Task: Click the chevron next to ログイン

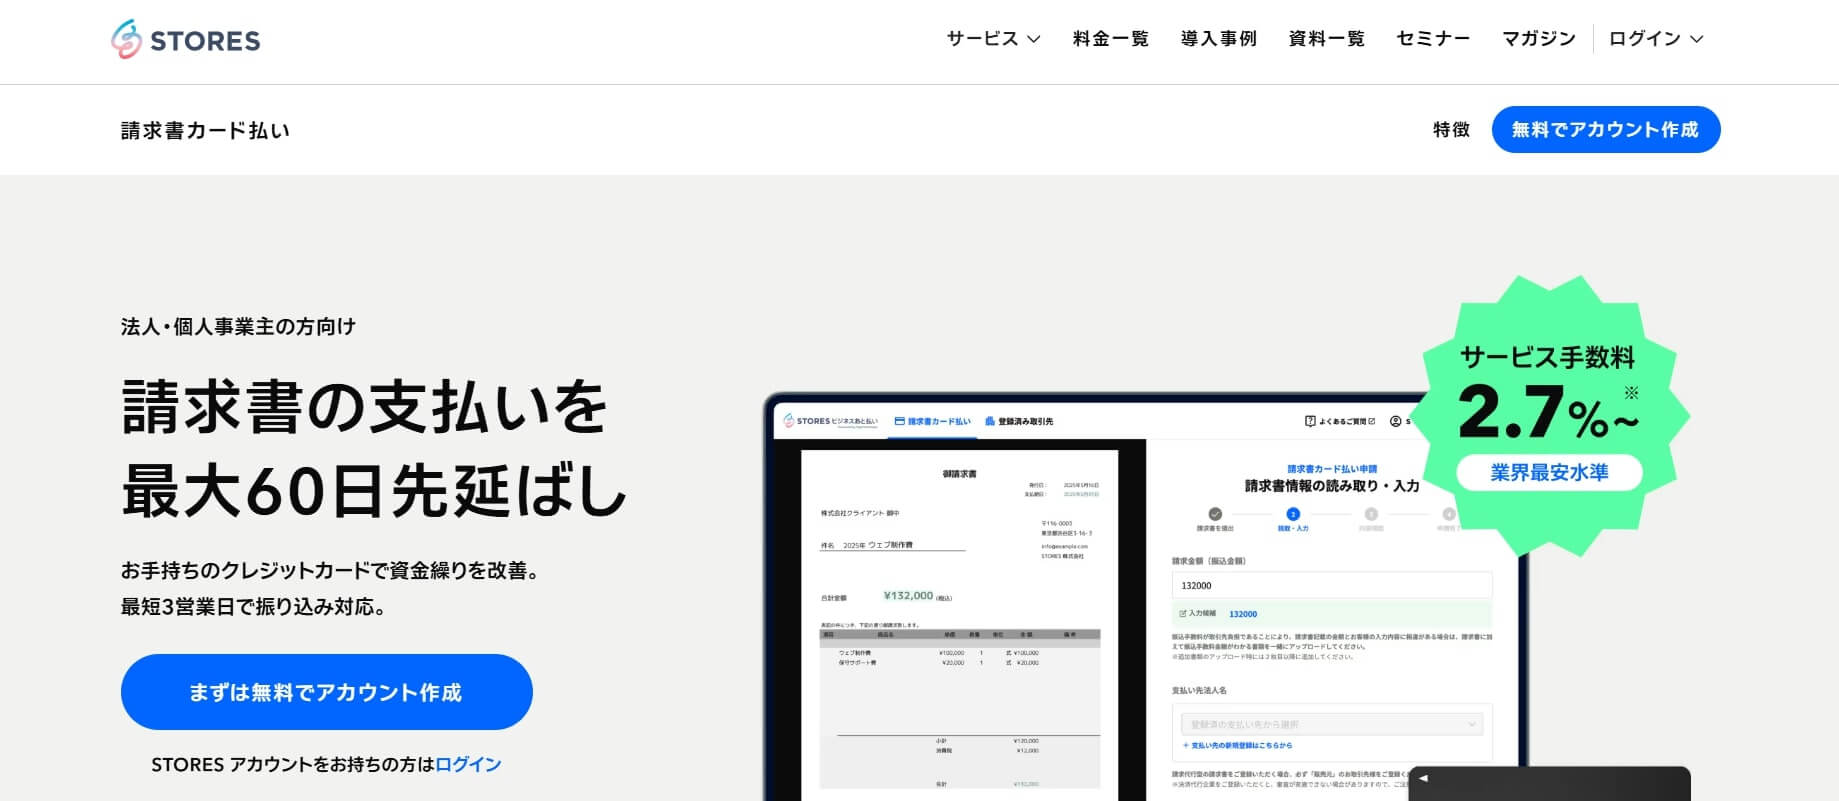Action: point(1696,40)
